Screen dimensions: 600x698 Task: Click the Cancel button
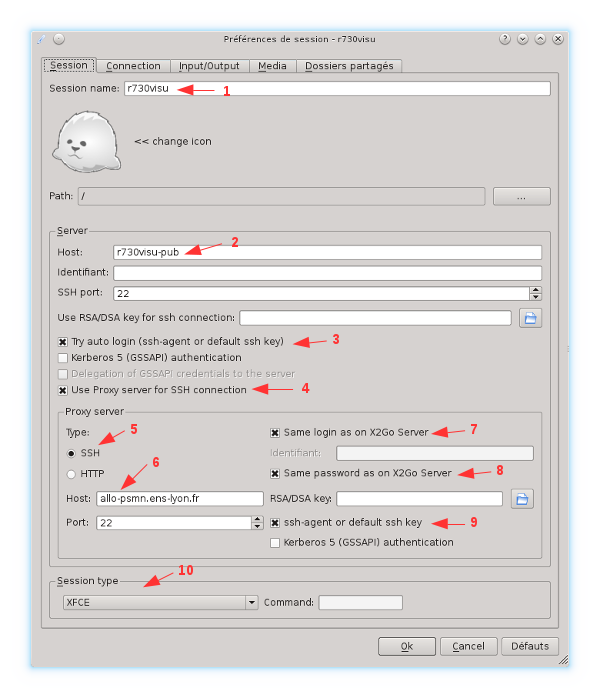(468, 646)
